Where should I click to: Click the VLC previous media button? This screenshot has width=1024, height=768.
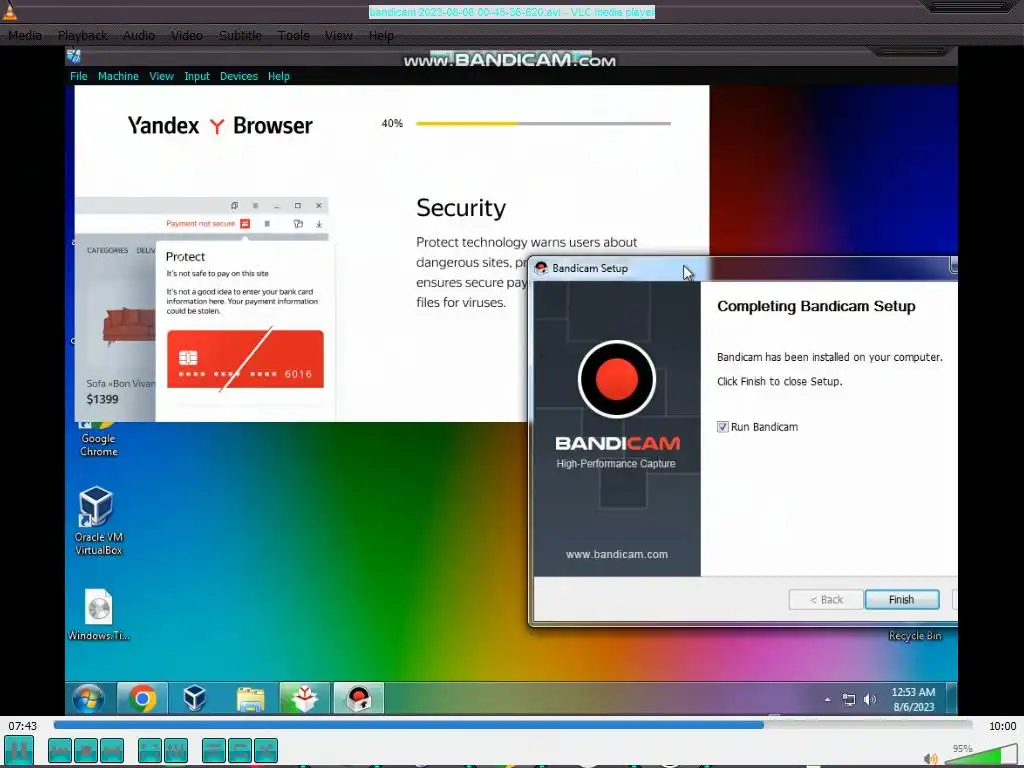[x=59, y=750]
